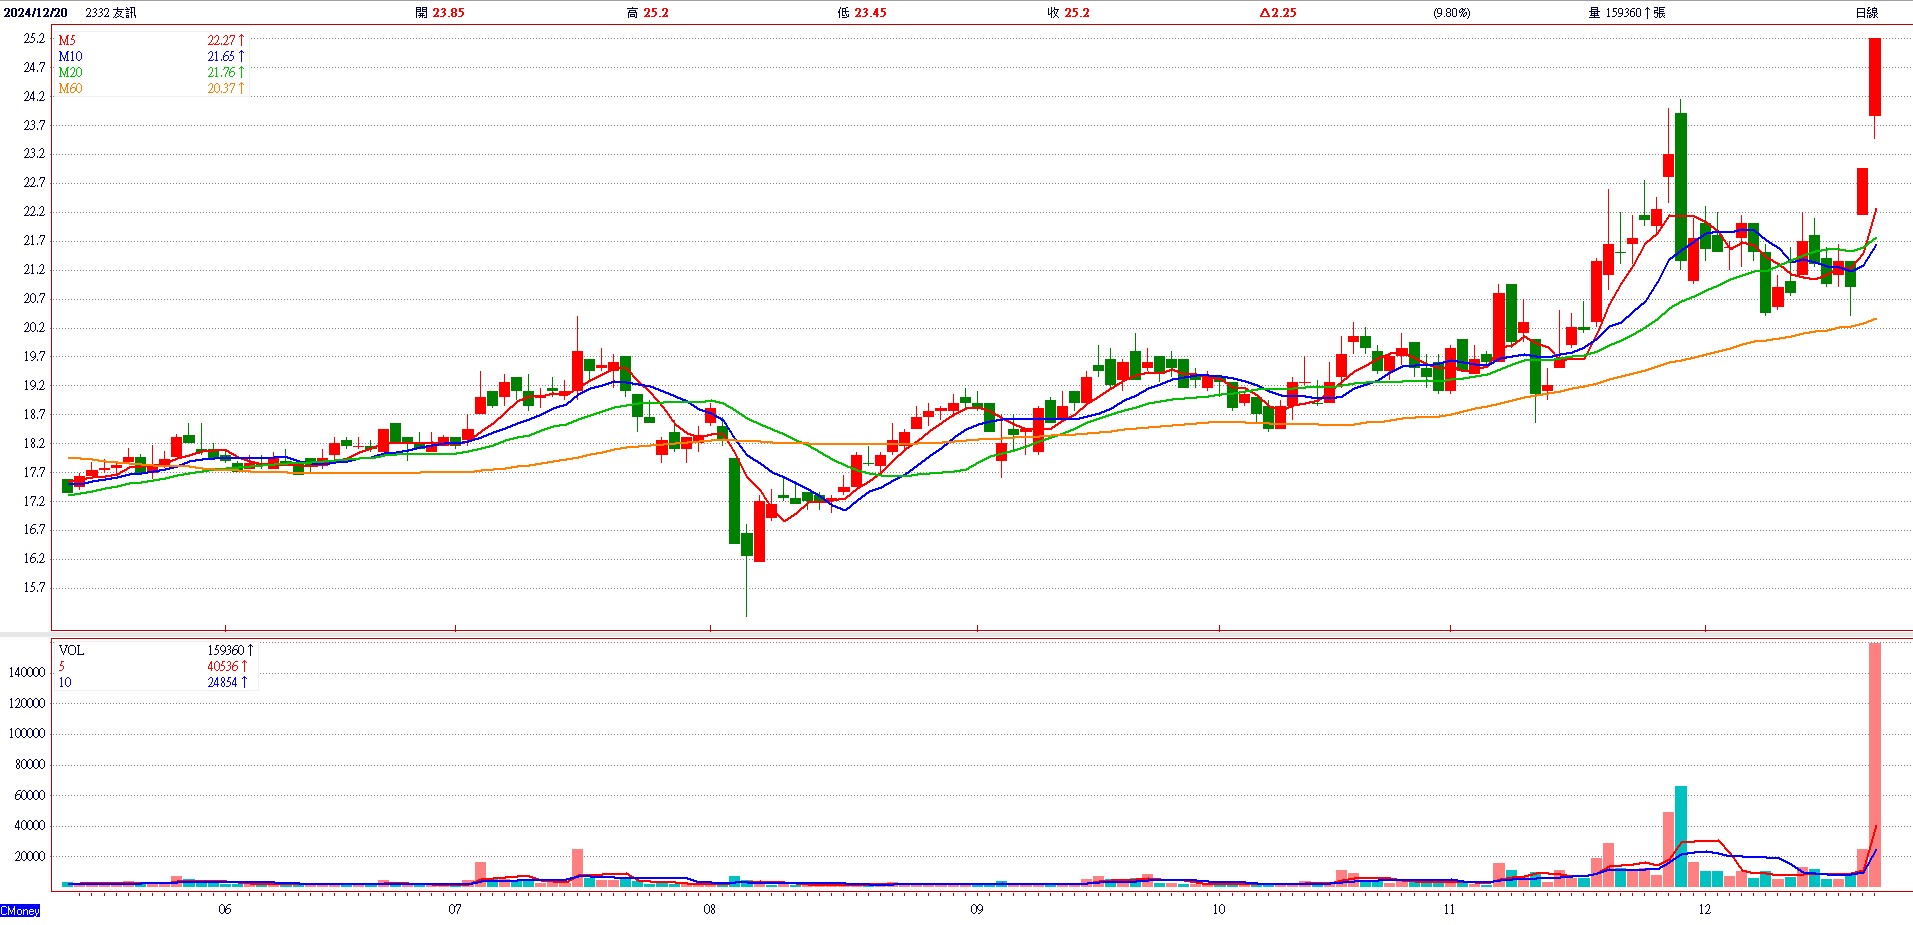Click the M10 moving average legend label
This screenshot has height=925, width=1913.
click(70, 57)
